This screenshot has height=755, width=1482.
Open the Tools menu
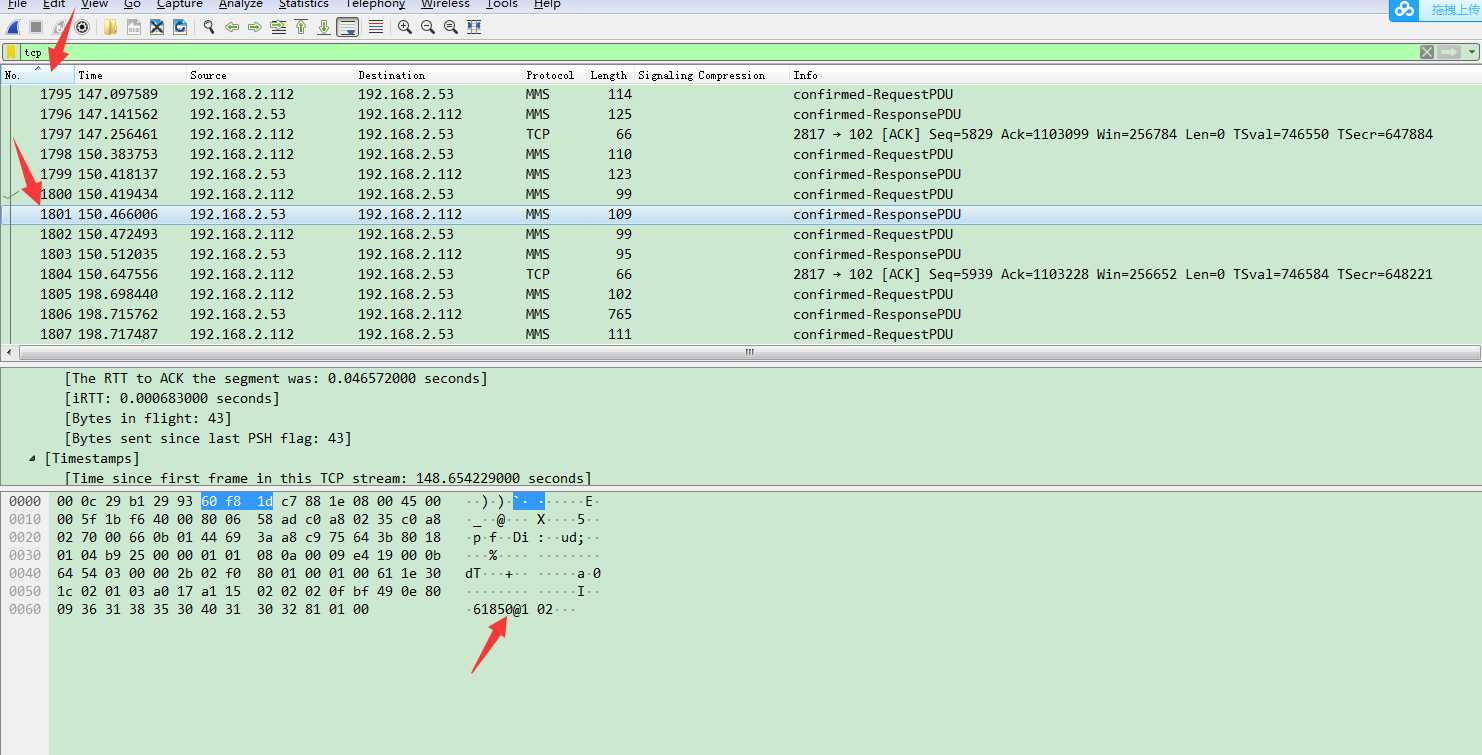[502, 5]
